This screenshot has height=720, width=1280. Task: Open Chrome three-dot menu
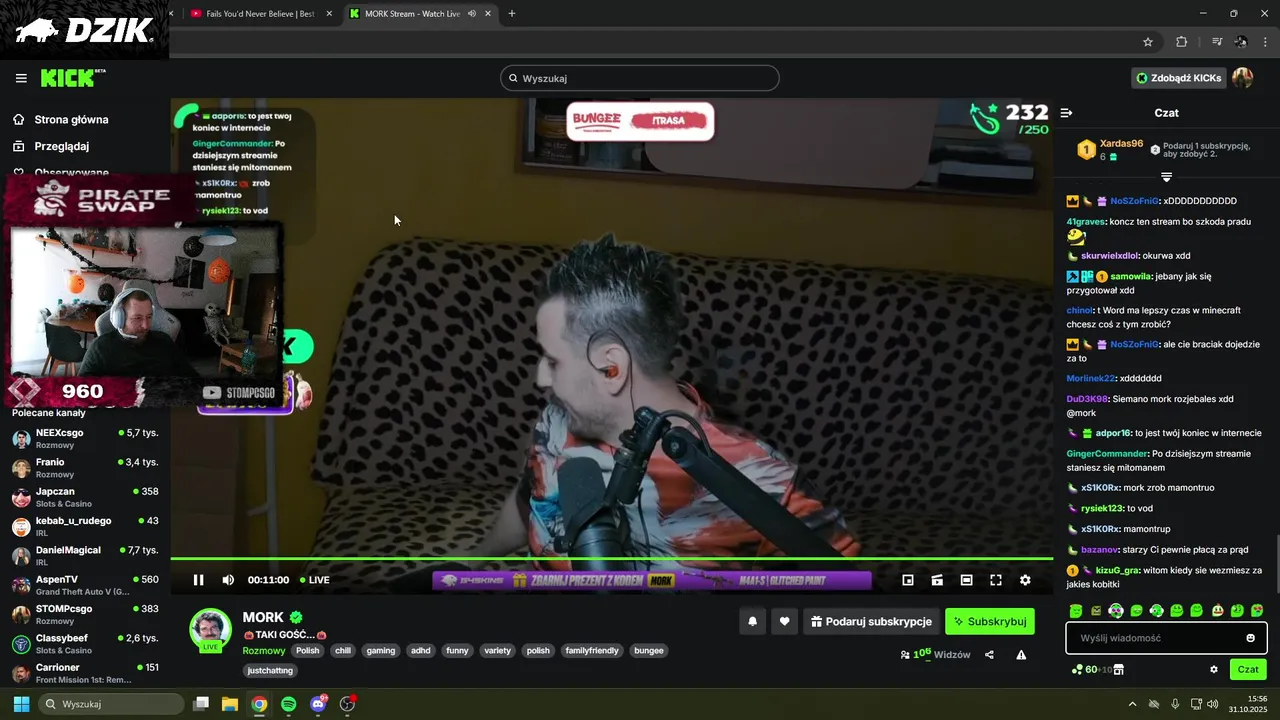[x=1266, y=42]
